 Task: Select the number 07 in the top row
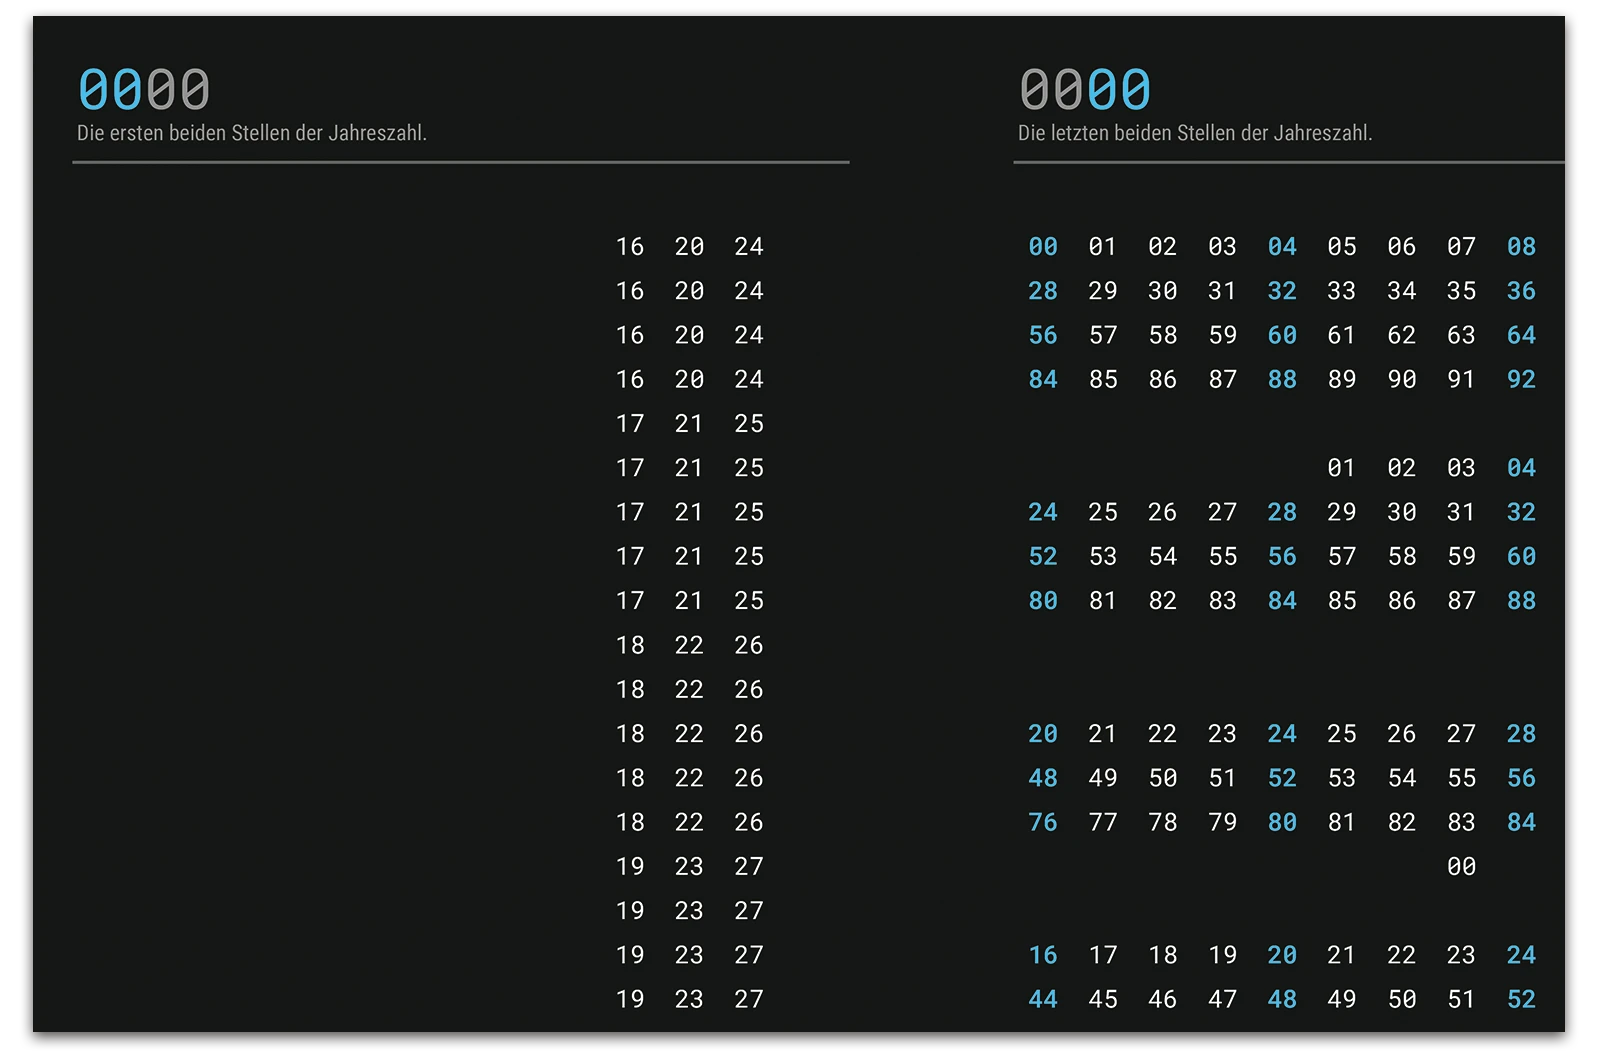pyautogui.click(x=1461, y=247)
